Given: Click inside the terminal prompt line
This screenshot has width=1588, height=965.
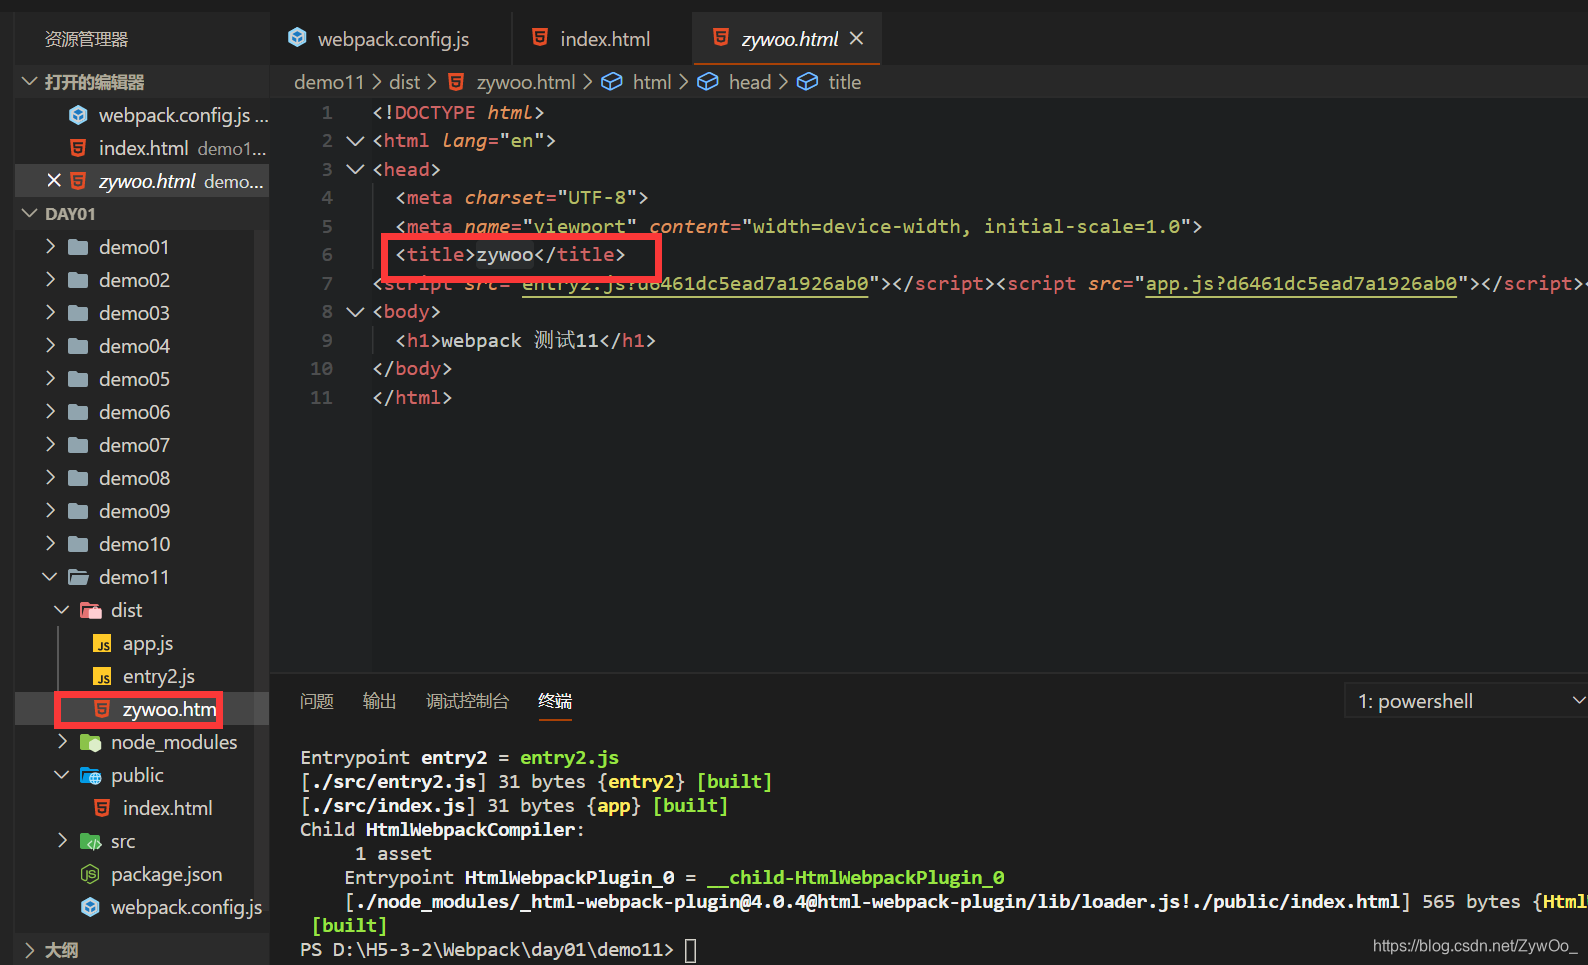Looking at the screenshot, I should 497,949.
